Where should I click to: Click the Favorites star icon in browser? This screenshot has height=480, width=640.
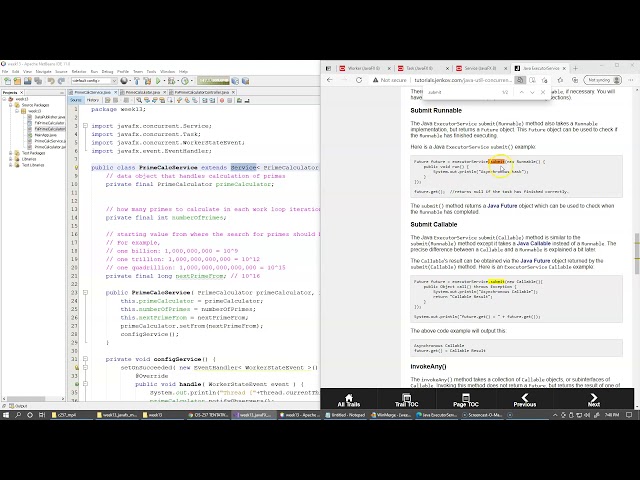click(560, 80)
